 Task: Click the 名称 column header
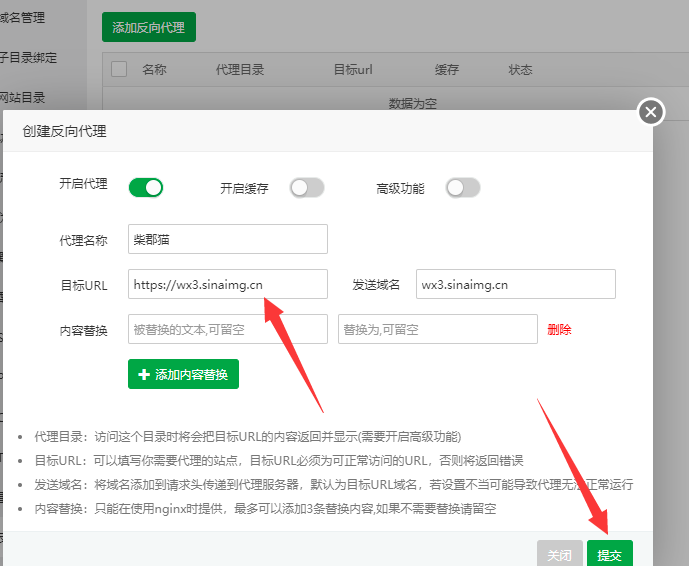pyautogui.click(x=154, y=69)
